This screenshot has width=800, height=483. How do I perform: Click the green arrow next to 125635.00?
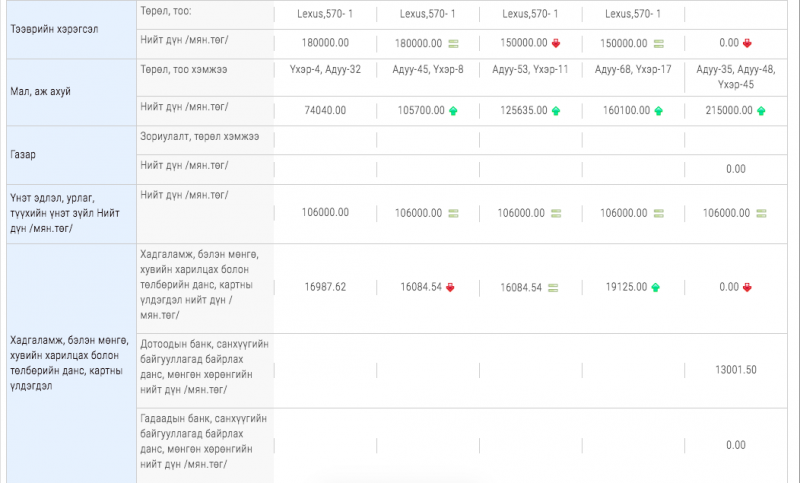pos(555,111)
